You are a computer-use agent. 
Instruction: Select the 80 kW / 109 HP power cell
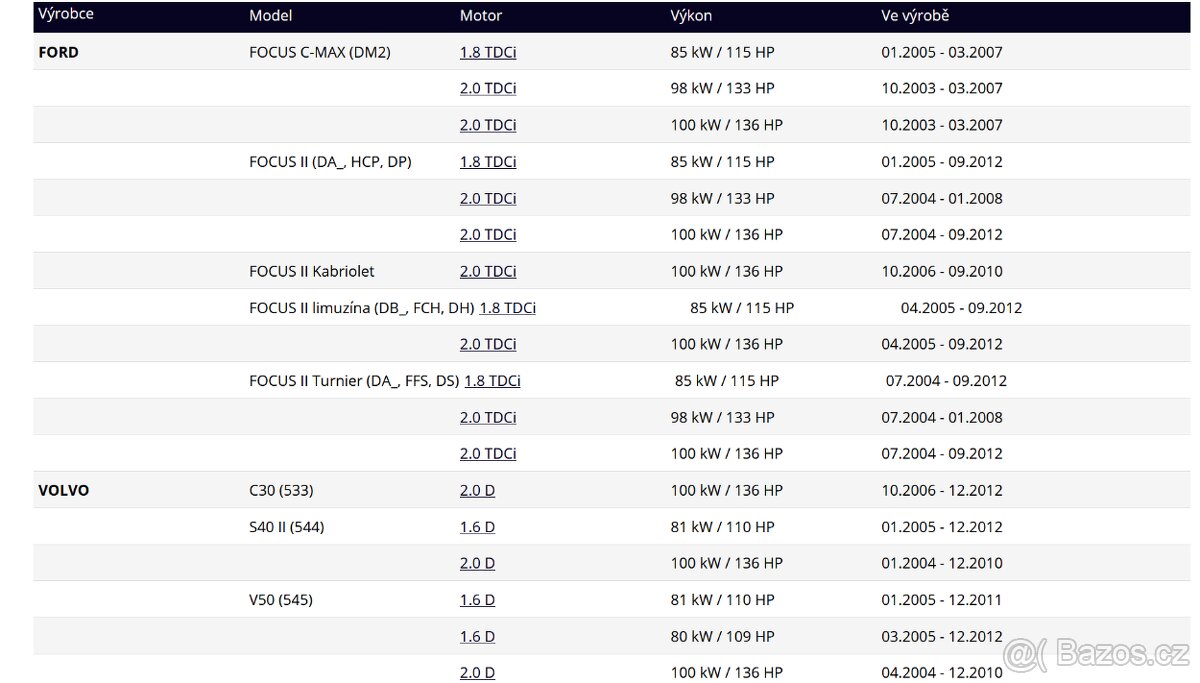[723, 636]
